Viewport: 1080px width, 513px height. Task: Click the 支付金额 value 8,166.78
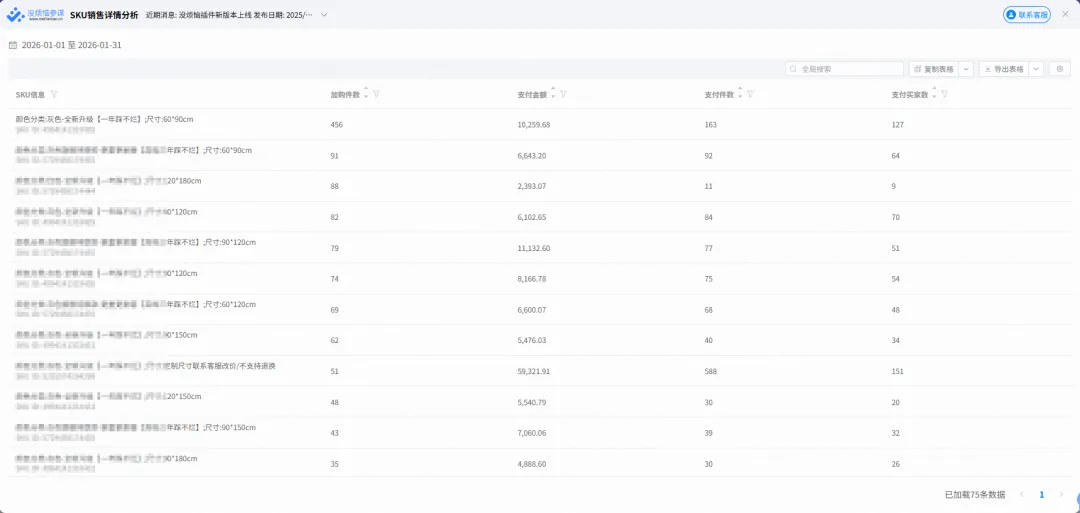click(x=532, y=279)
